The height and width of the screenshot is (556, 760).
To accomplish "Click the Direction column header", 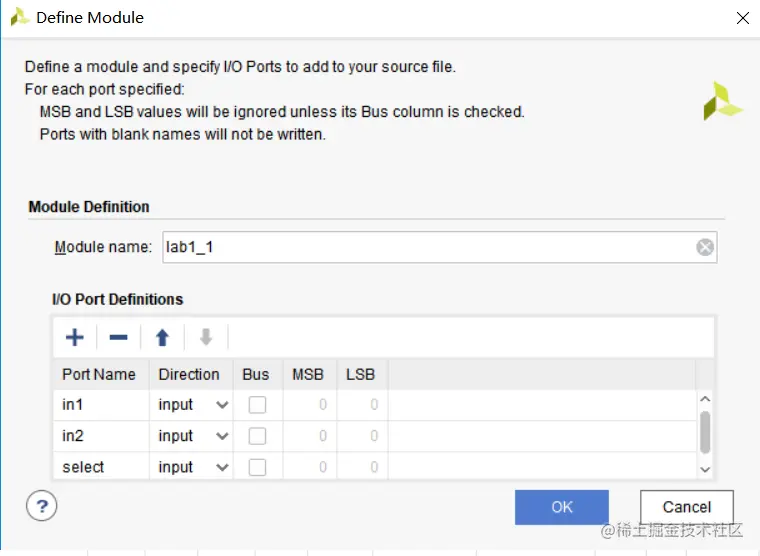I will (x=189, y=375).
